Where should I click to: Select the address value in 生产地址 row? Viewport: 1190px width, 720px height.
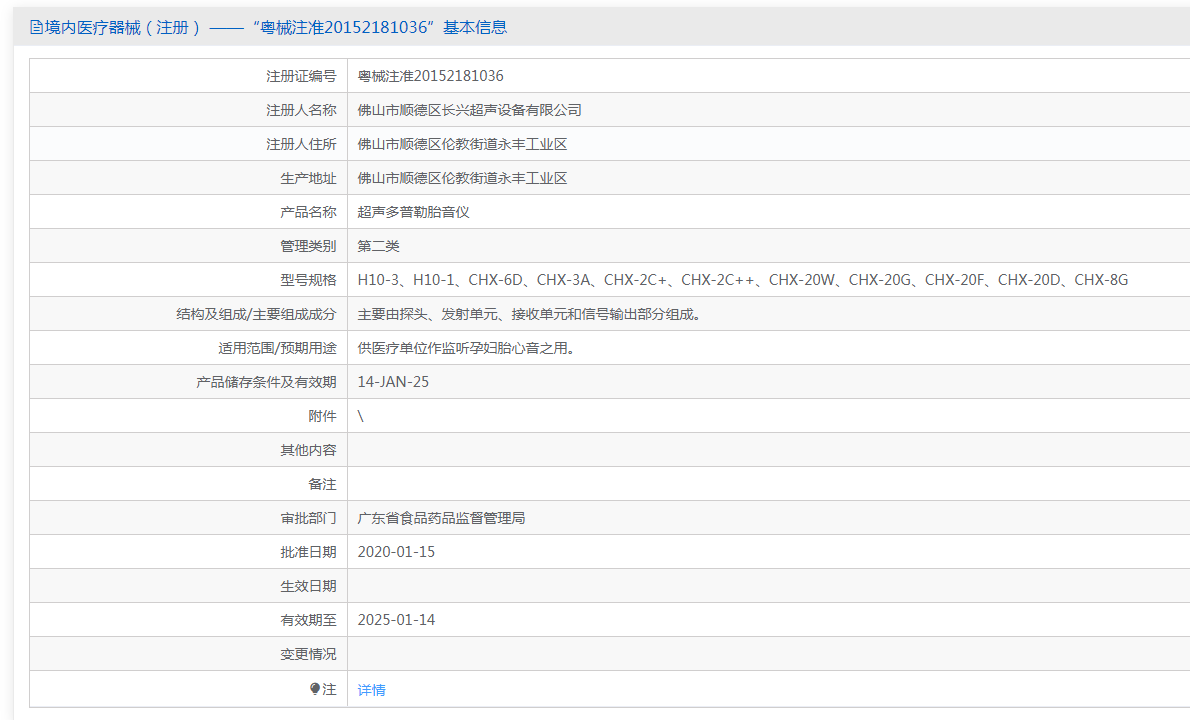(462, 178)
